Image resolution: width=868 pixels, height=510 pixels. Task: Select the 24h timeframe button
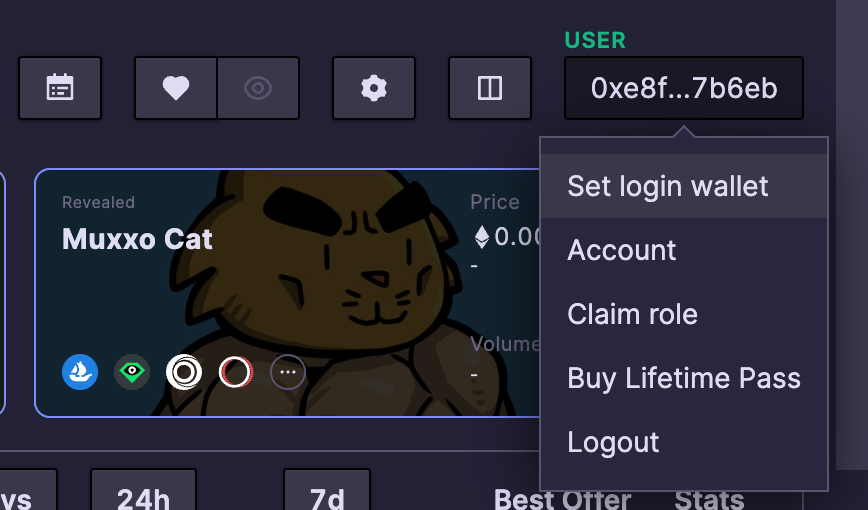[143, 490]
